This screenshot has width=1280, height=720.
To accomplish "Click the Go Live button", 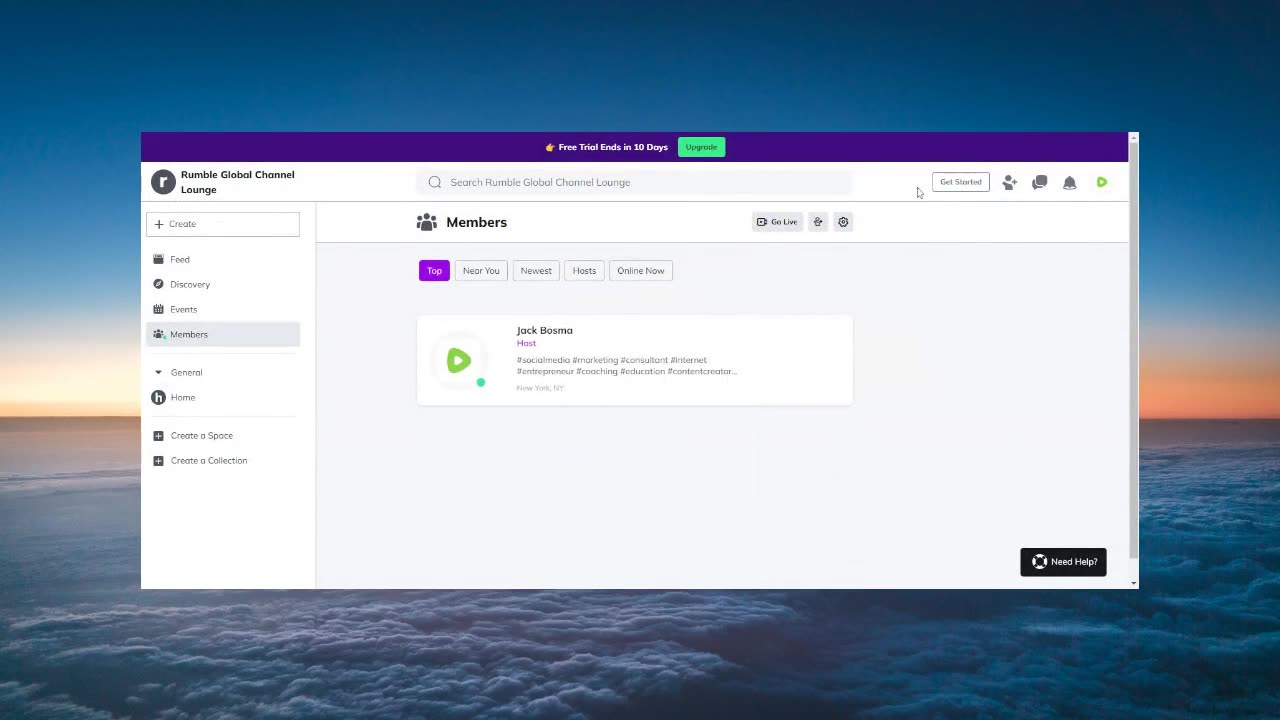I will click(777, 222).
